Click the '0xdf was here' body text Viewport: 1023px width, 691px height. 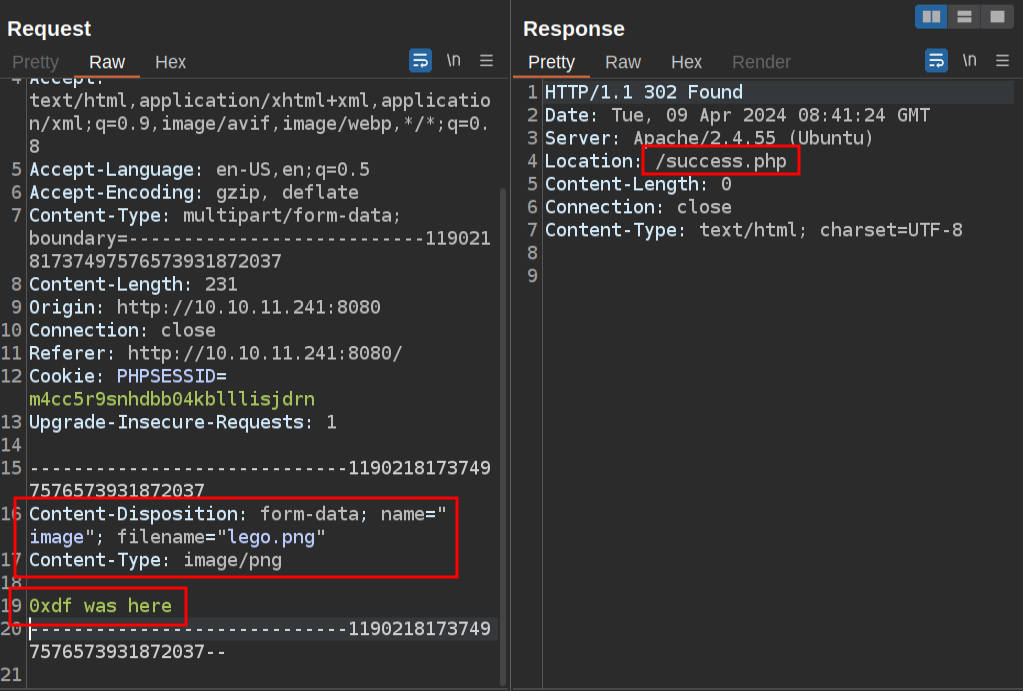(100, 606)
